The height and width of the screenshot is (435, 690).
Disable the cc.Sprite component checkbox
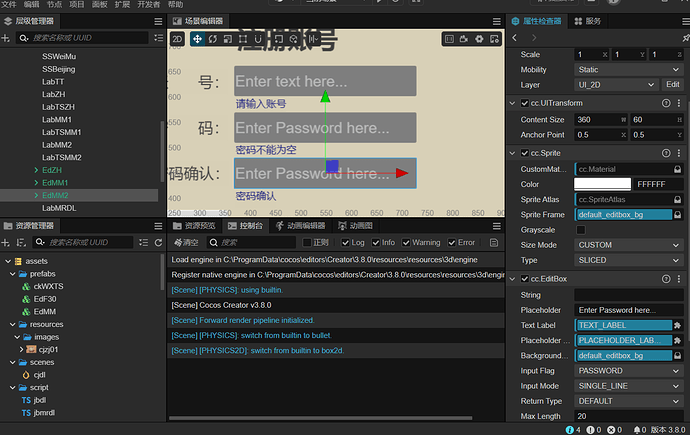tap(525, 153)
